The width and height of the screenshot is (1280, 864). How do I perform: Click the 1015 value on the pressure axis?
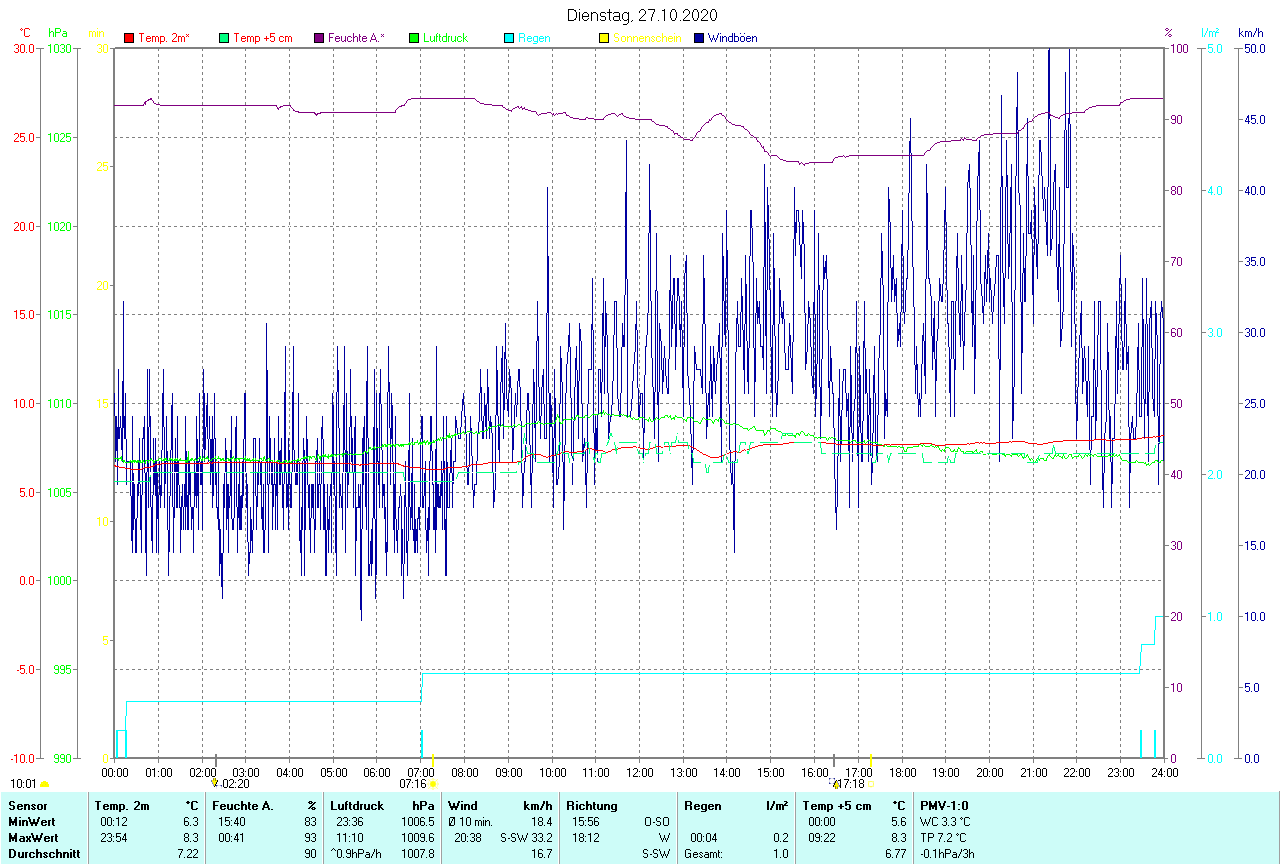59,315
